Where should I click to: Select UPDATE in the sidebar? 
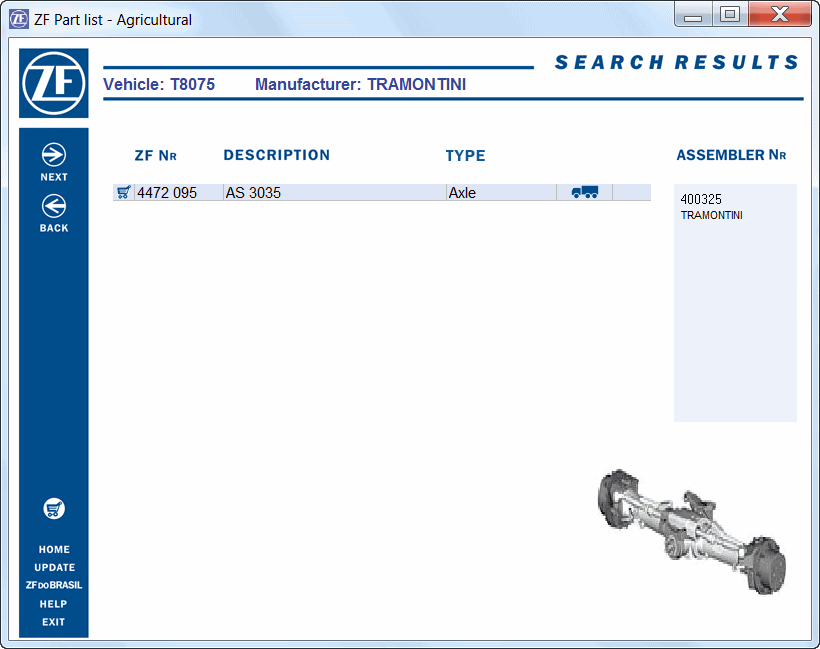[54, 567]
